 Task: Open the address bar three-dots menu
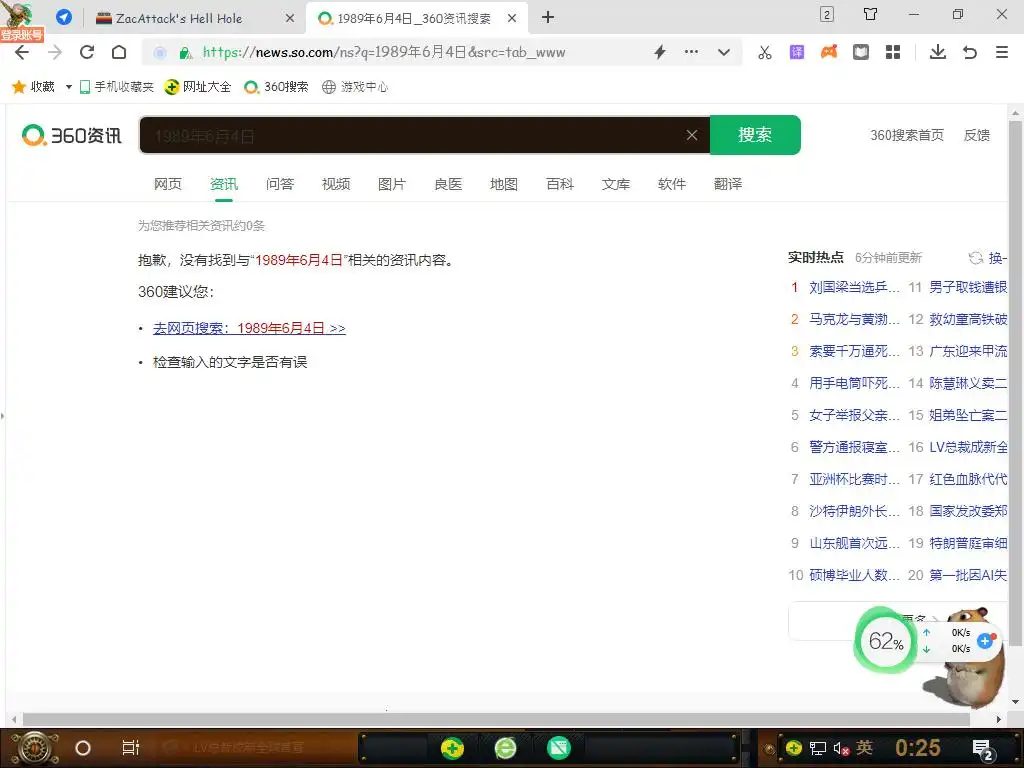tap(691, 52)
